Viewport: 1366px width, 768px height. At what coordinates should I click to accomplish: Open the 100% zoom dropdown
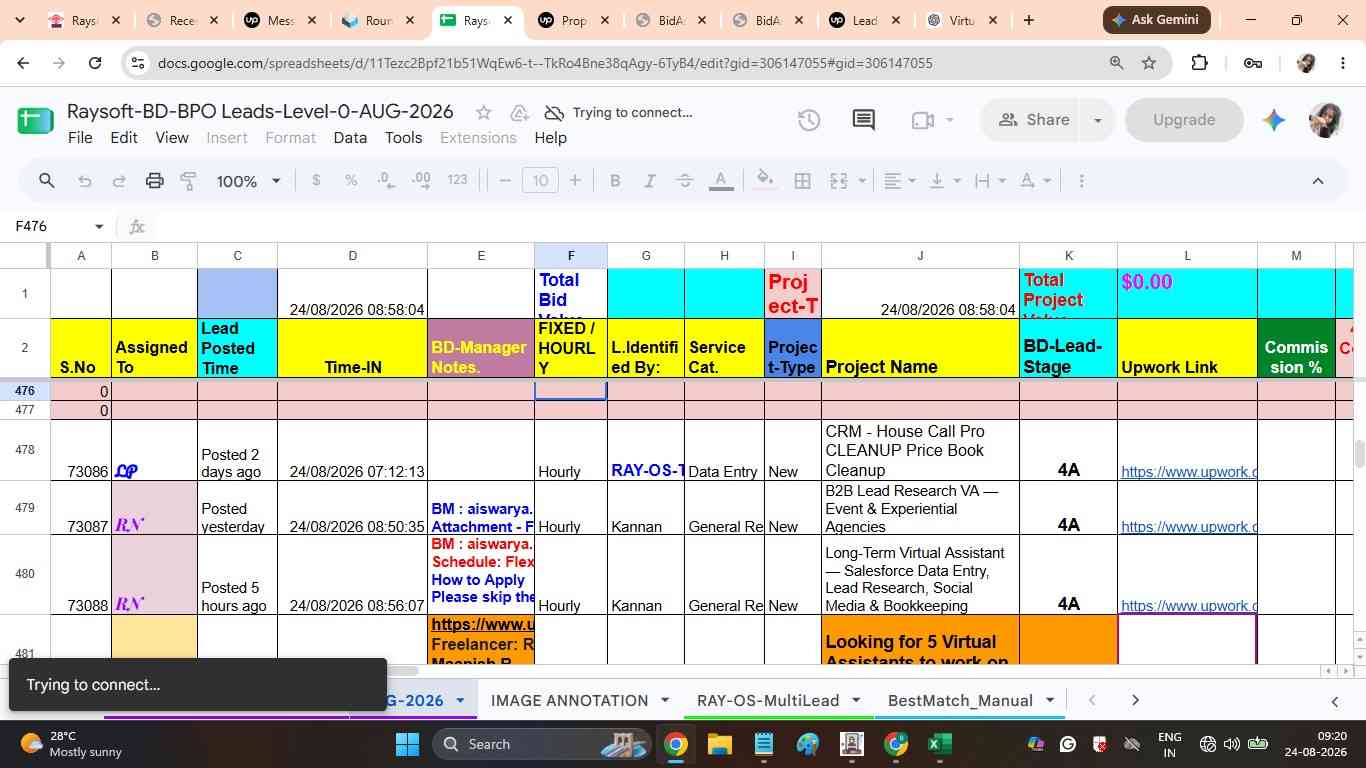pos(248,181)
